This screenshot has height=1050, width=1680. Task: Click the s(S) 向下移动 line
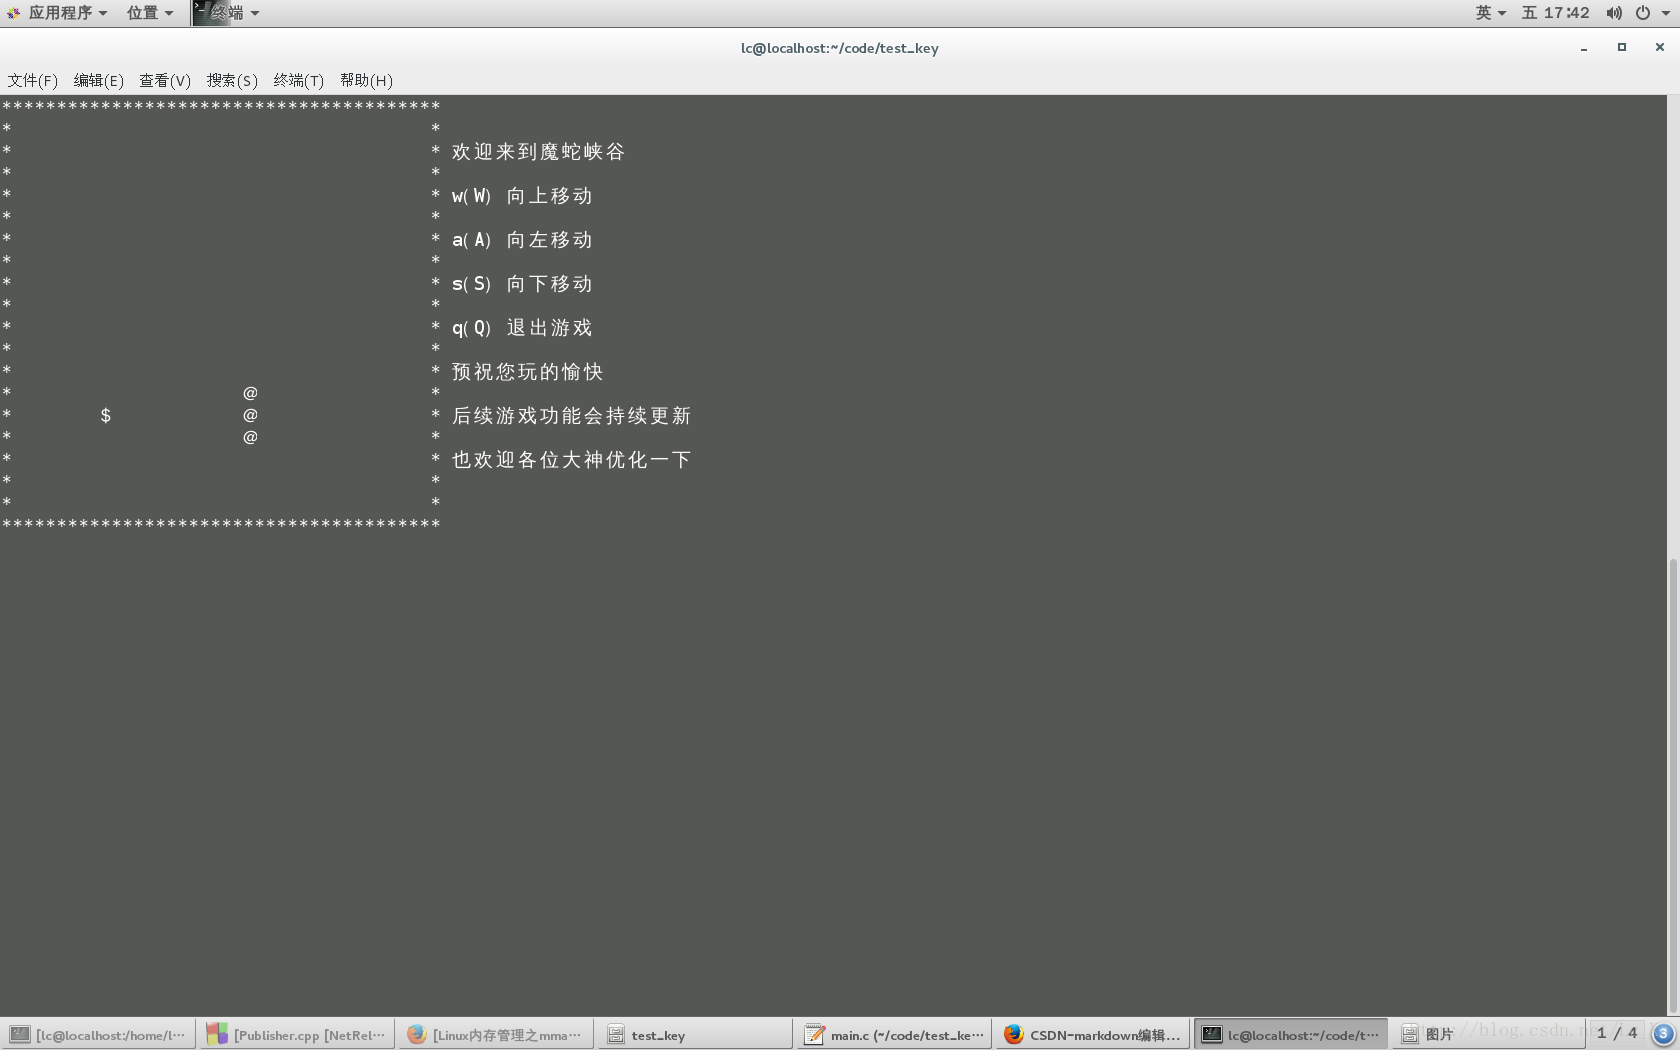522,283
